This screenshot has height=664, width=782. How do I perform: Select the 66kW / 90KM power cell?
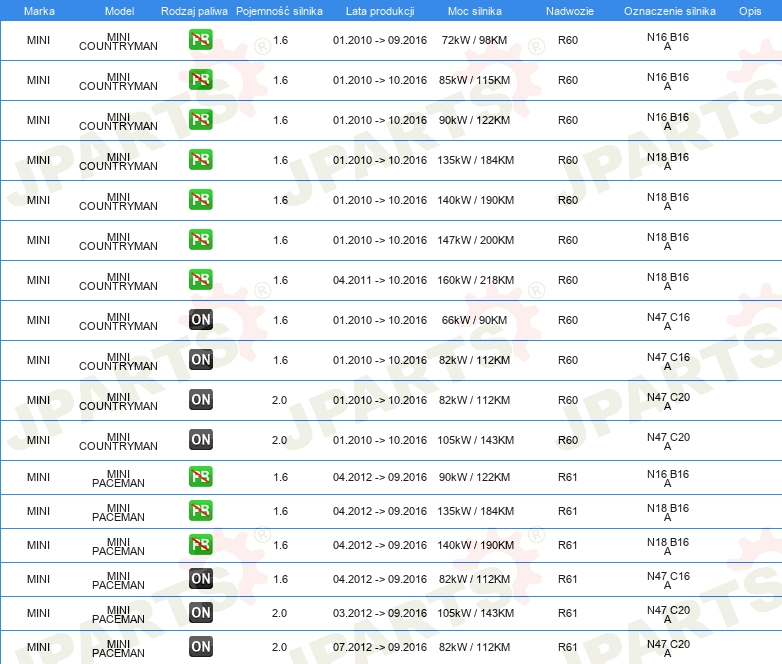[x=474, y=320]
